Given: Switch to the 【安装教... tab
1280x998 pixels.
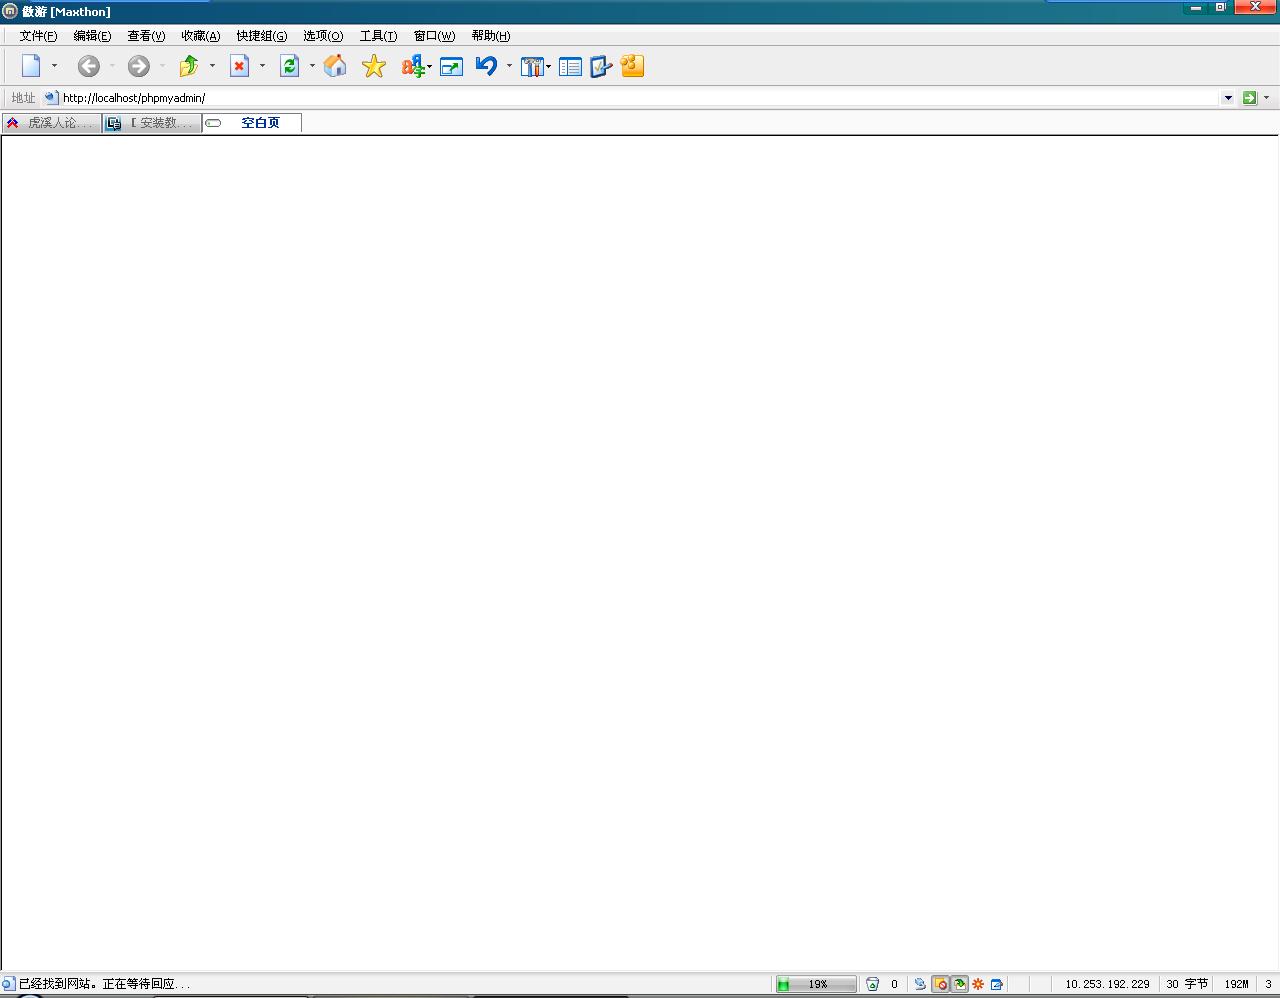Looking at the screenshot, I should 153,123.
